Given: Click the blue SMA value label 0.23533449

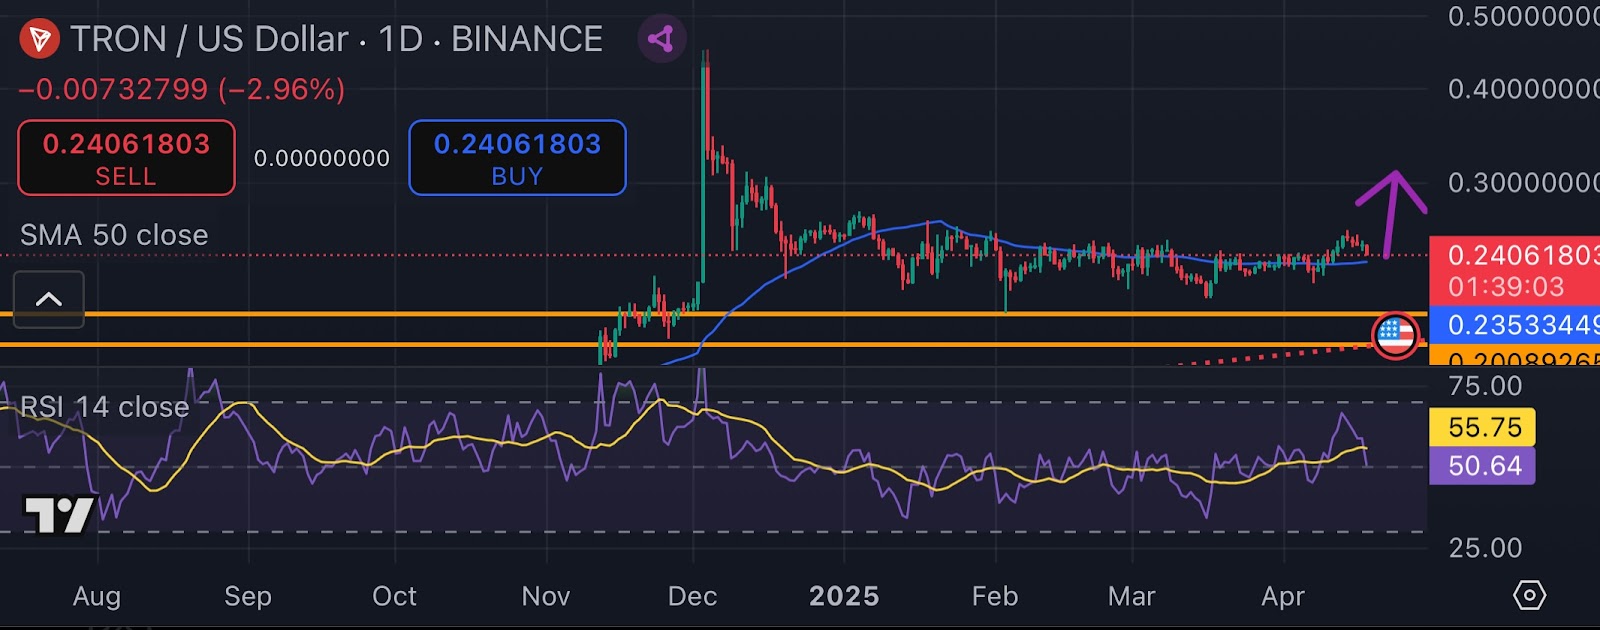Looking at the screenshot, I should click(x=1514, y=325).
